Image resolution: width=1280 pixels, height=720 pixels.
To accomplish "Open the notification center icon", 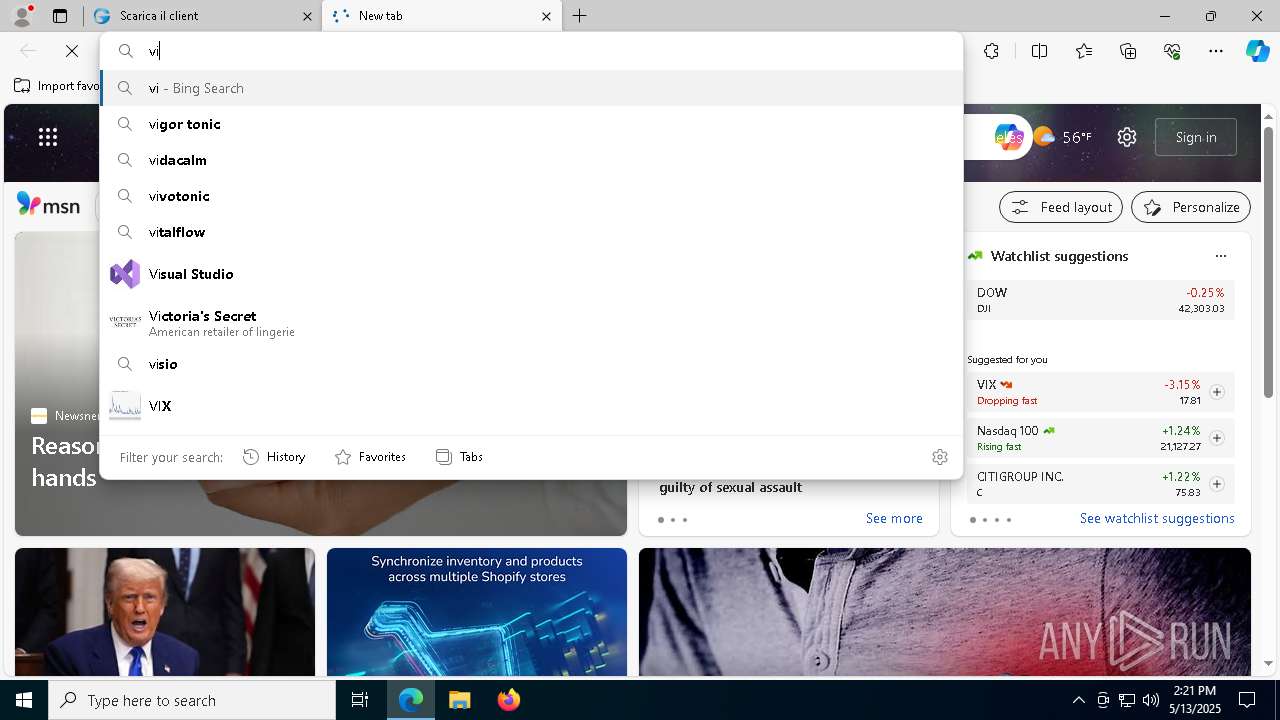I will click(1247, 700).
